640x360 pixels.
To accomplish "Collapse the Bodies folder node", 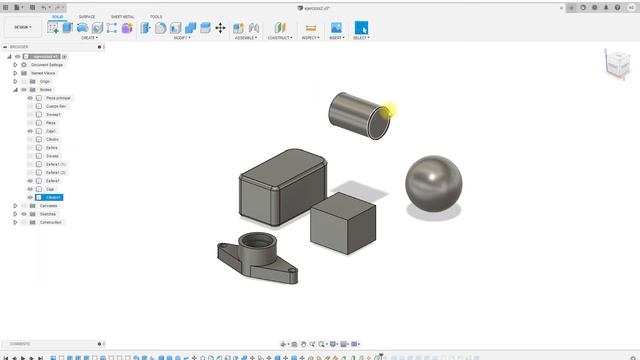I will click(15, 89).
